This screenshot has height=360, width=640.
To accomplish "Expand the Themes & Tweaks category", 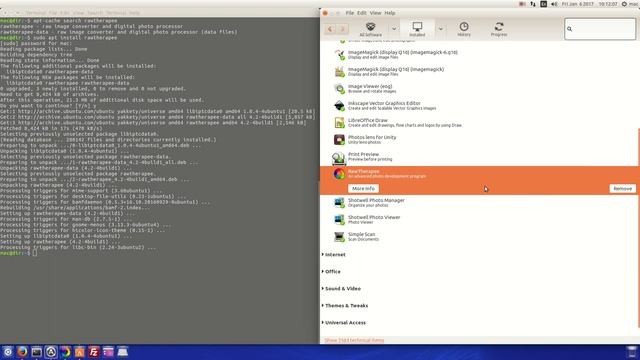I will (345, 306).
